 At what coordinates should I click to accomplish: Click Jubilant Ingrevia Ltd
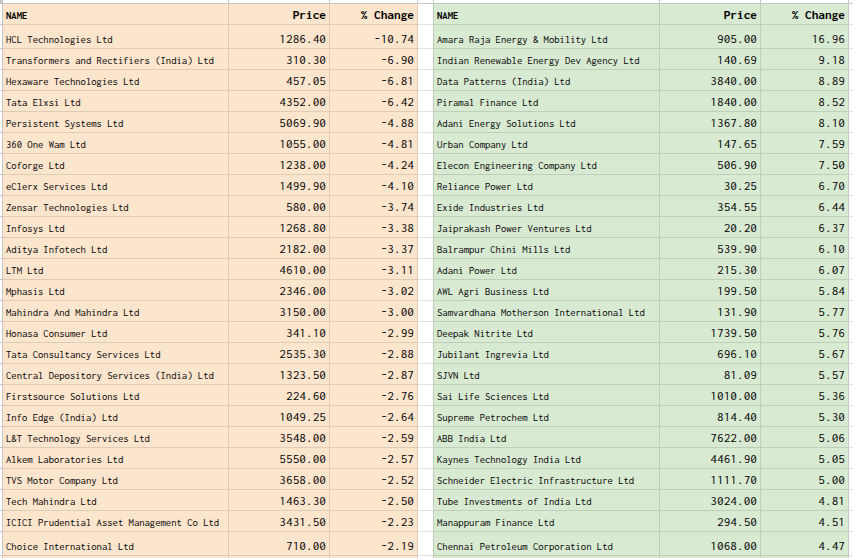(x=546, y=355)
